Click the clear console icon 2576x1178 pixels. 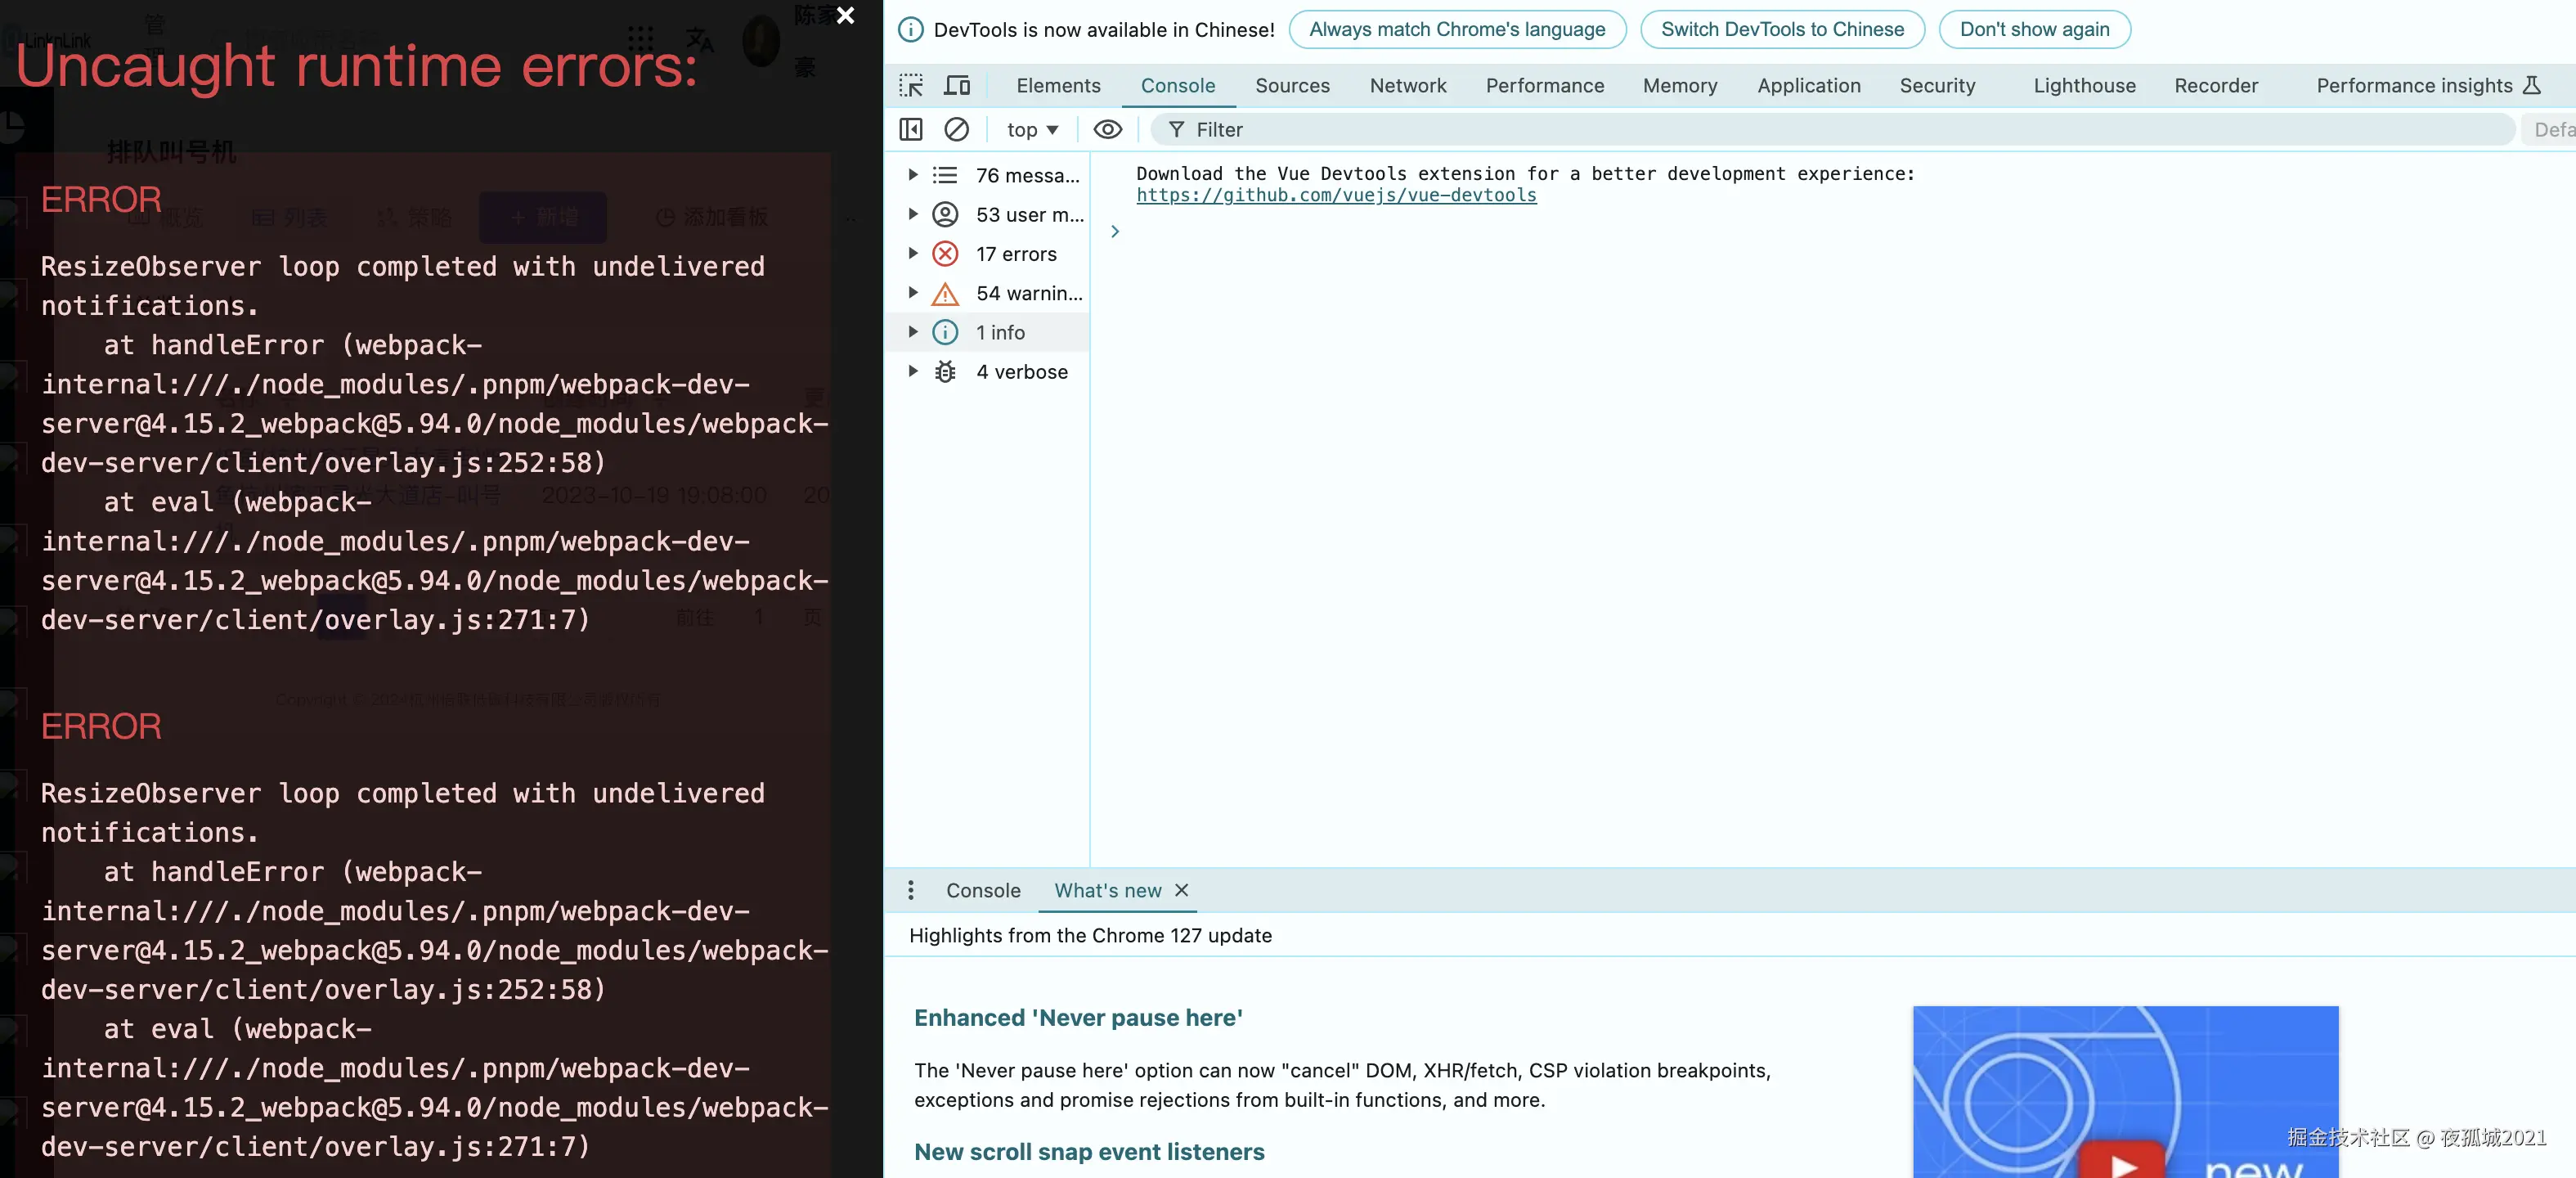pyautogui.click(x=956, y=130)
